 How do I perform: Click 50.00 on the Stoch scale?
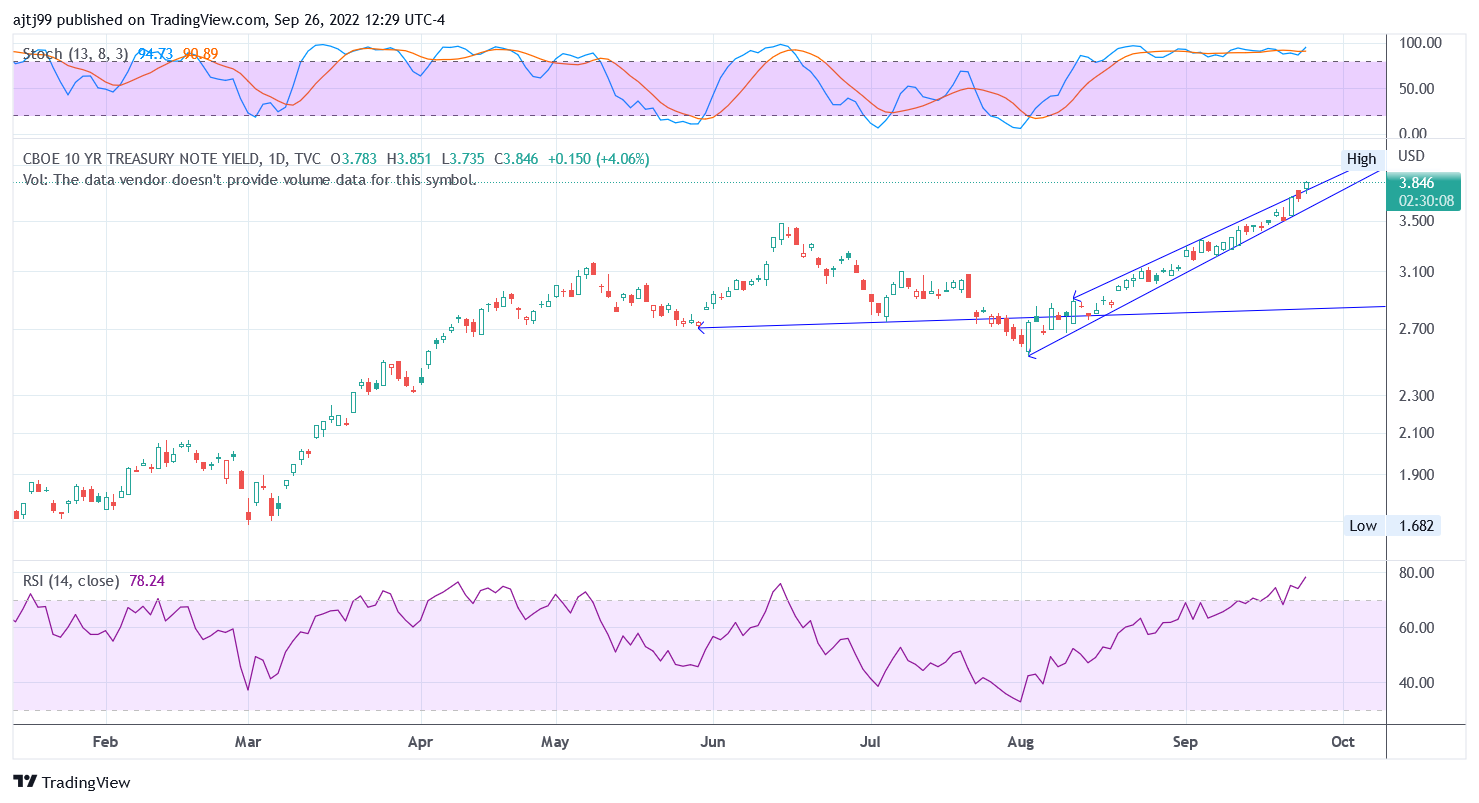tap(1419, 89)
